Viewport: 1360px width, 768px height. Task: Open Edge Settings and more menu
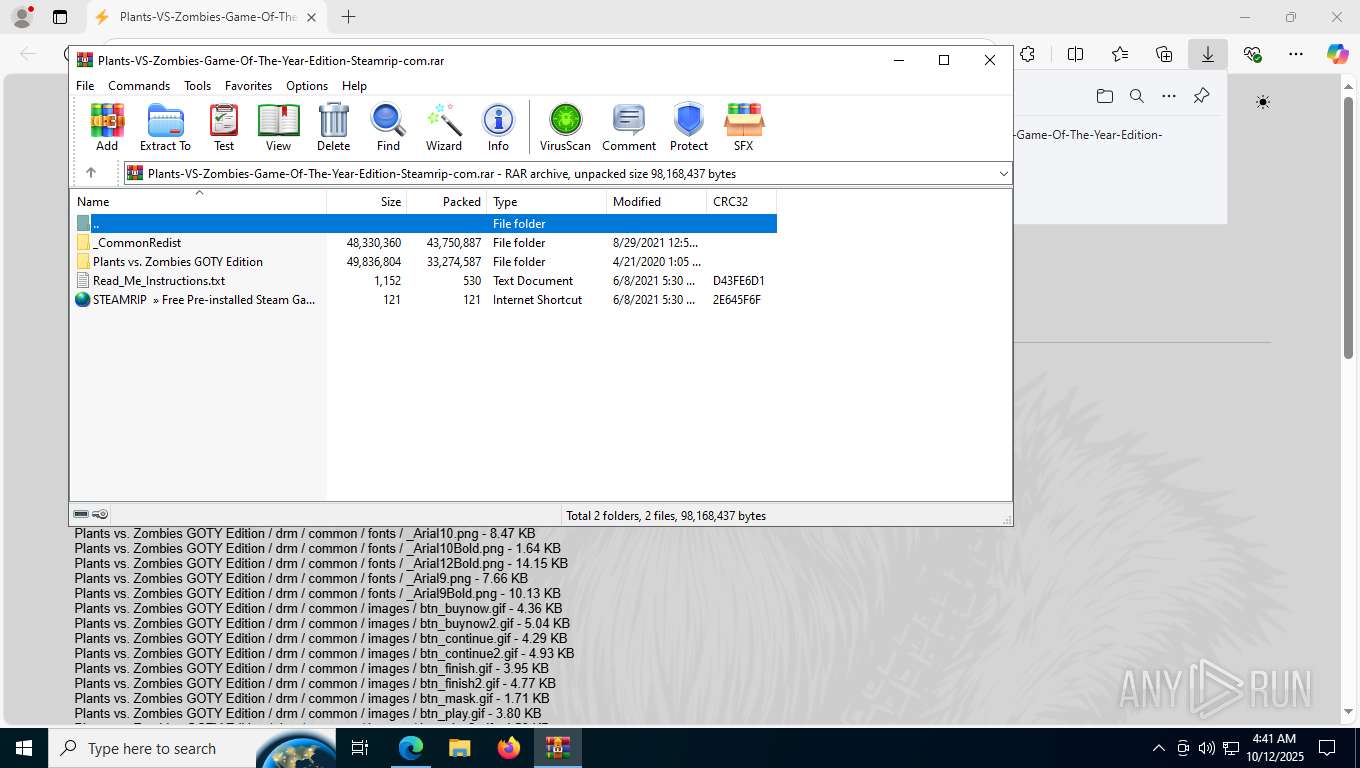(x=1296, y=54)
